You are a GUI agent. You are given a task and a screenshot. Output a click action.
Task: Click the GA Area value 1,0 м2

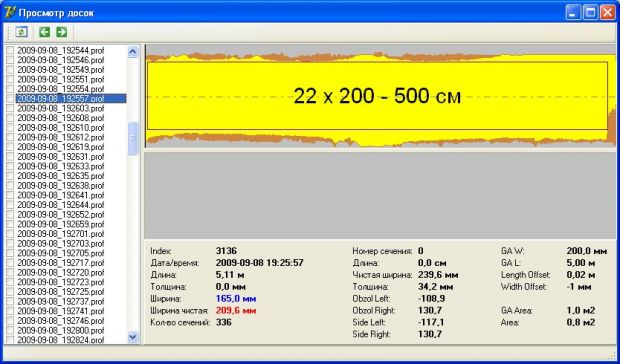tap(581, 310)
